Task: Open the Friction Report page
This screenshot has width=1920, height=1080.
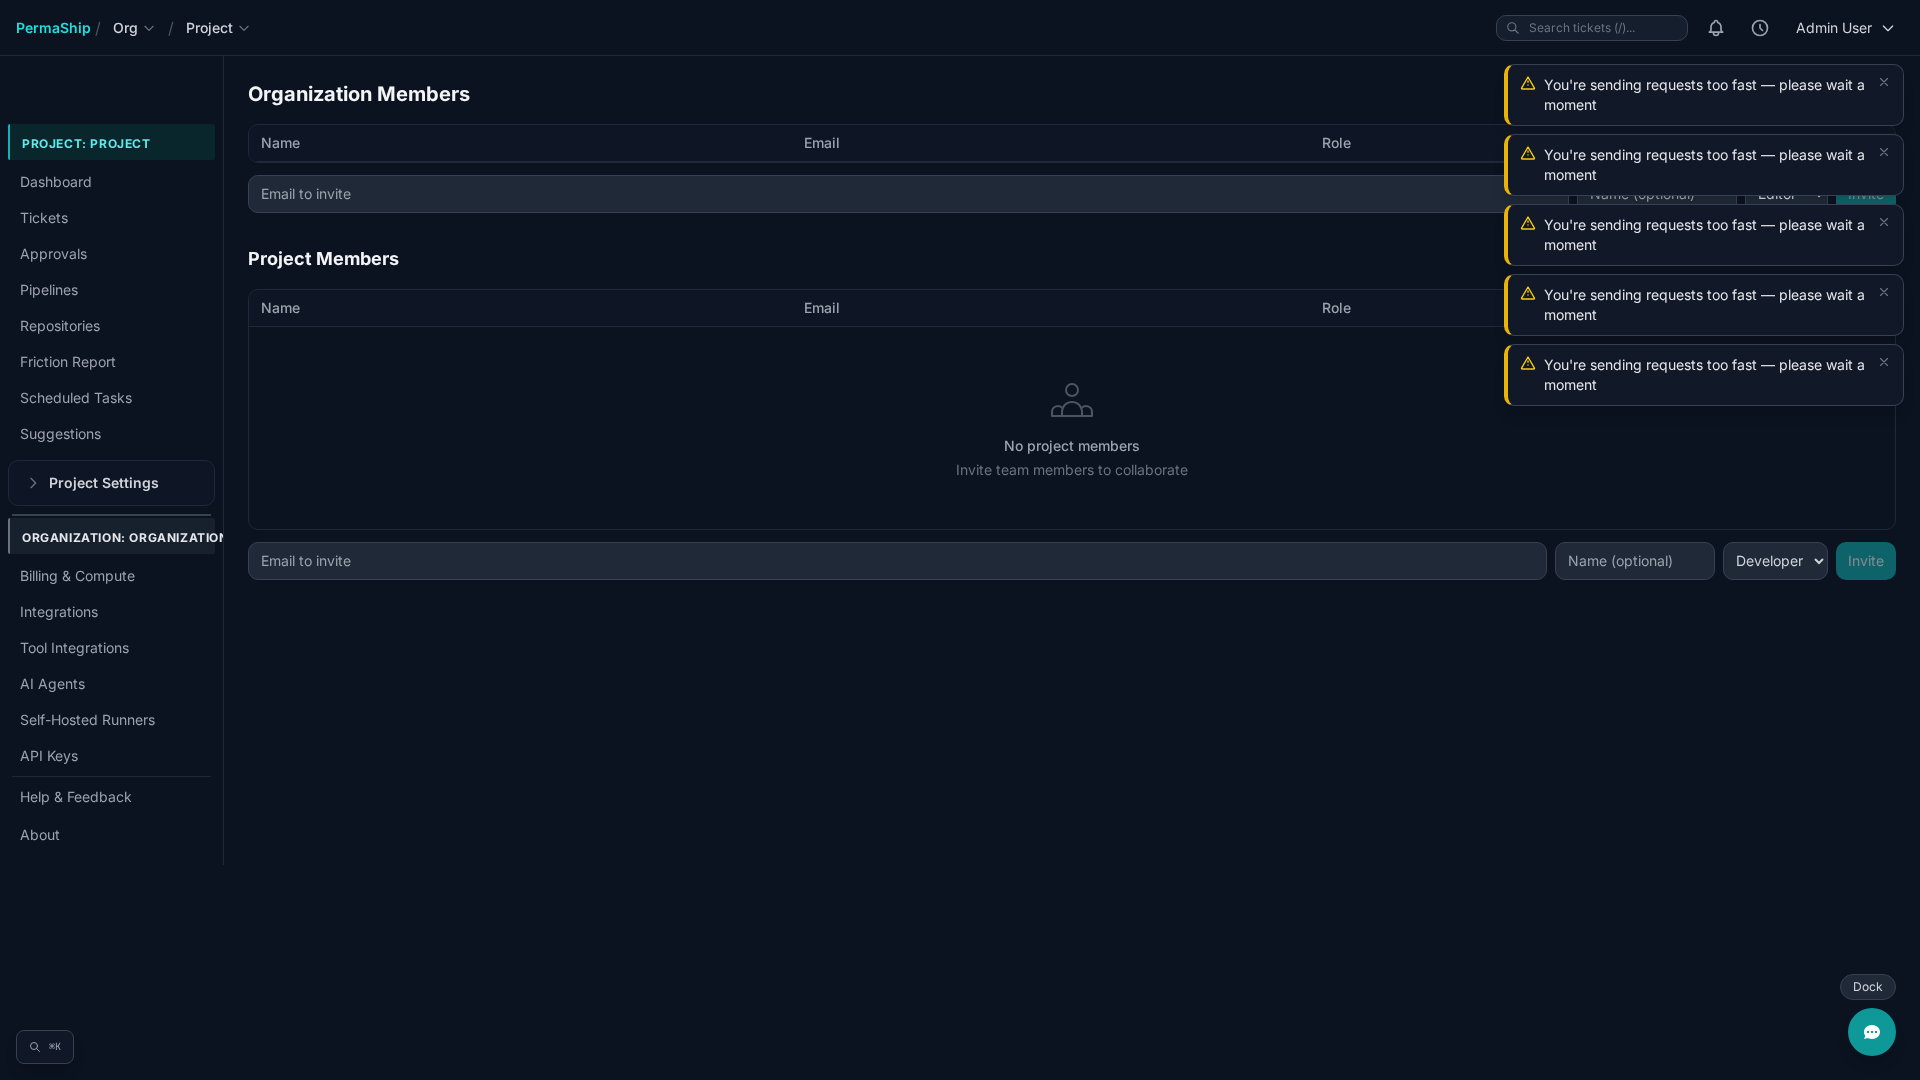Action: click(67, 362)
